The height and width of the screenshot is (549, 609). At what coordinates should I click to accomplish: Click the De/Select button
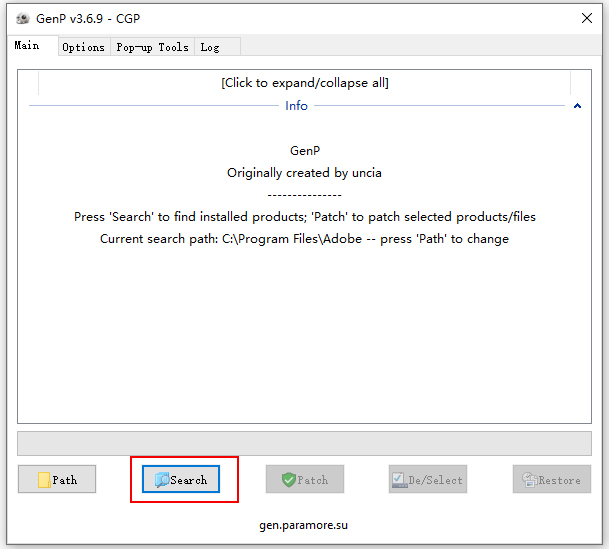[428, 479]
